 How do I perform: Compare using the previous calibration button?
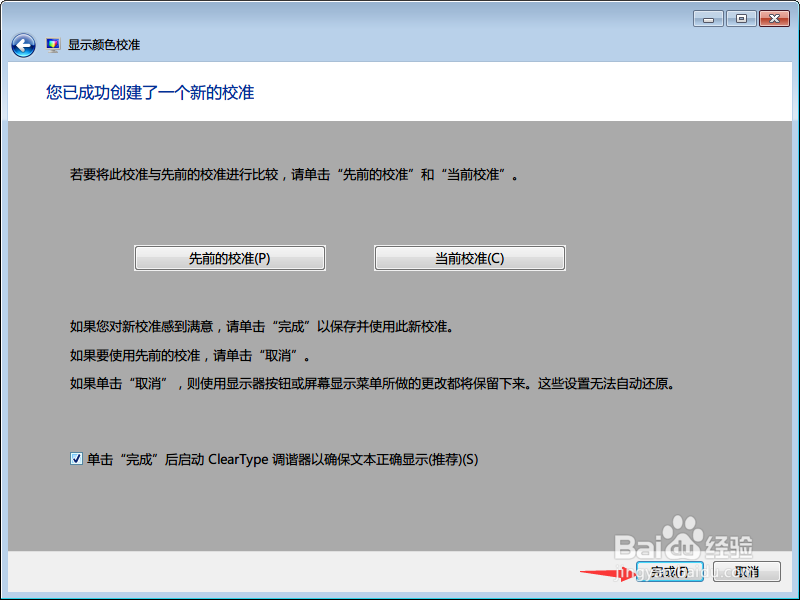coord(229,258)
